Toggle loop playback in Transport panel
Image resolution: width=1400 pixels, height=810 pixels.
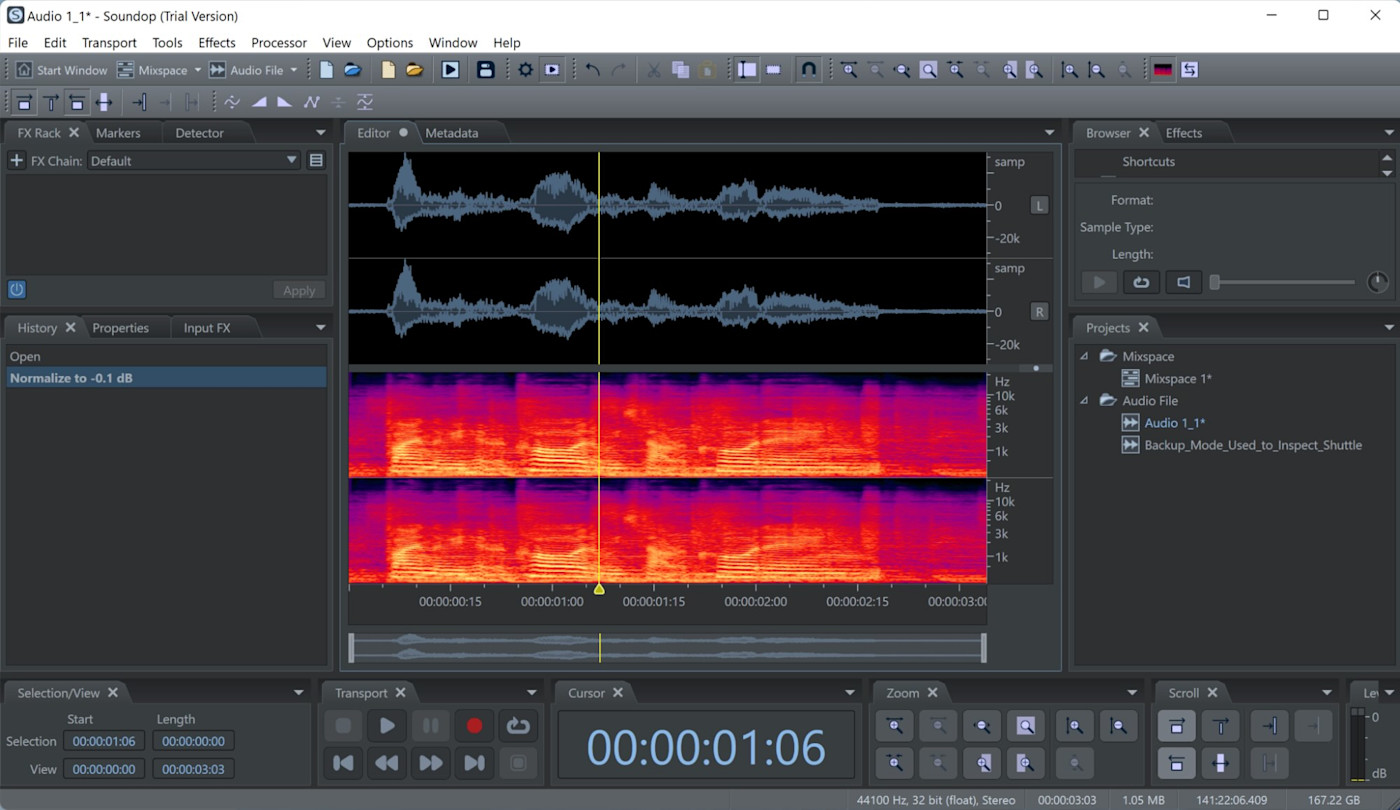click(x=518, y=726)
